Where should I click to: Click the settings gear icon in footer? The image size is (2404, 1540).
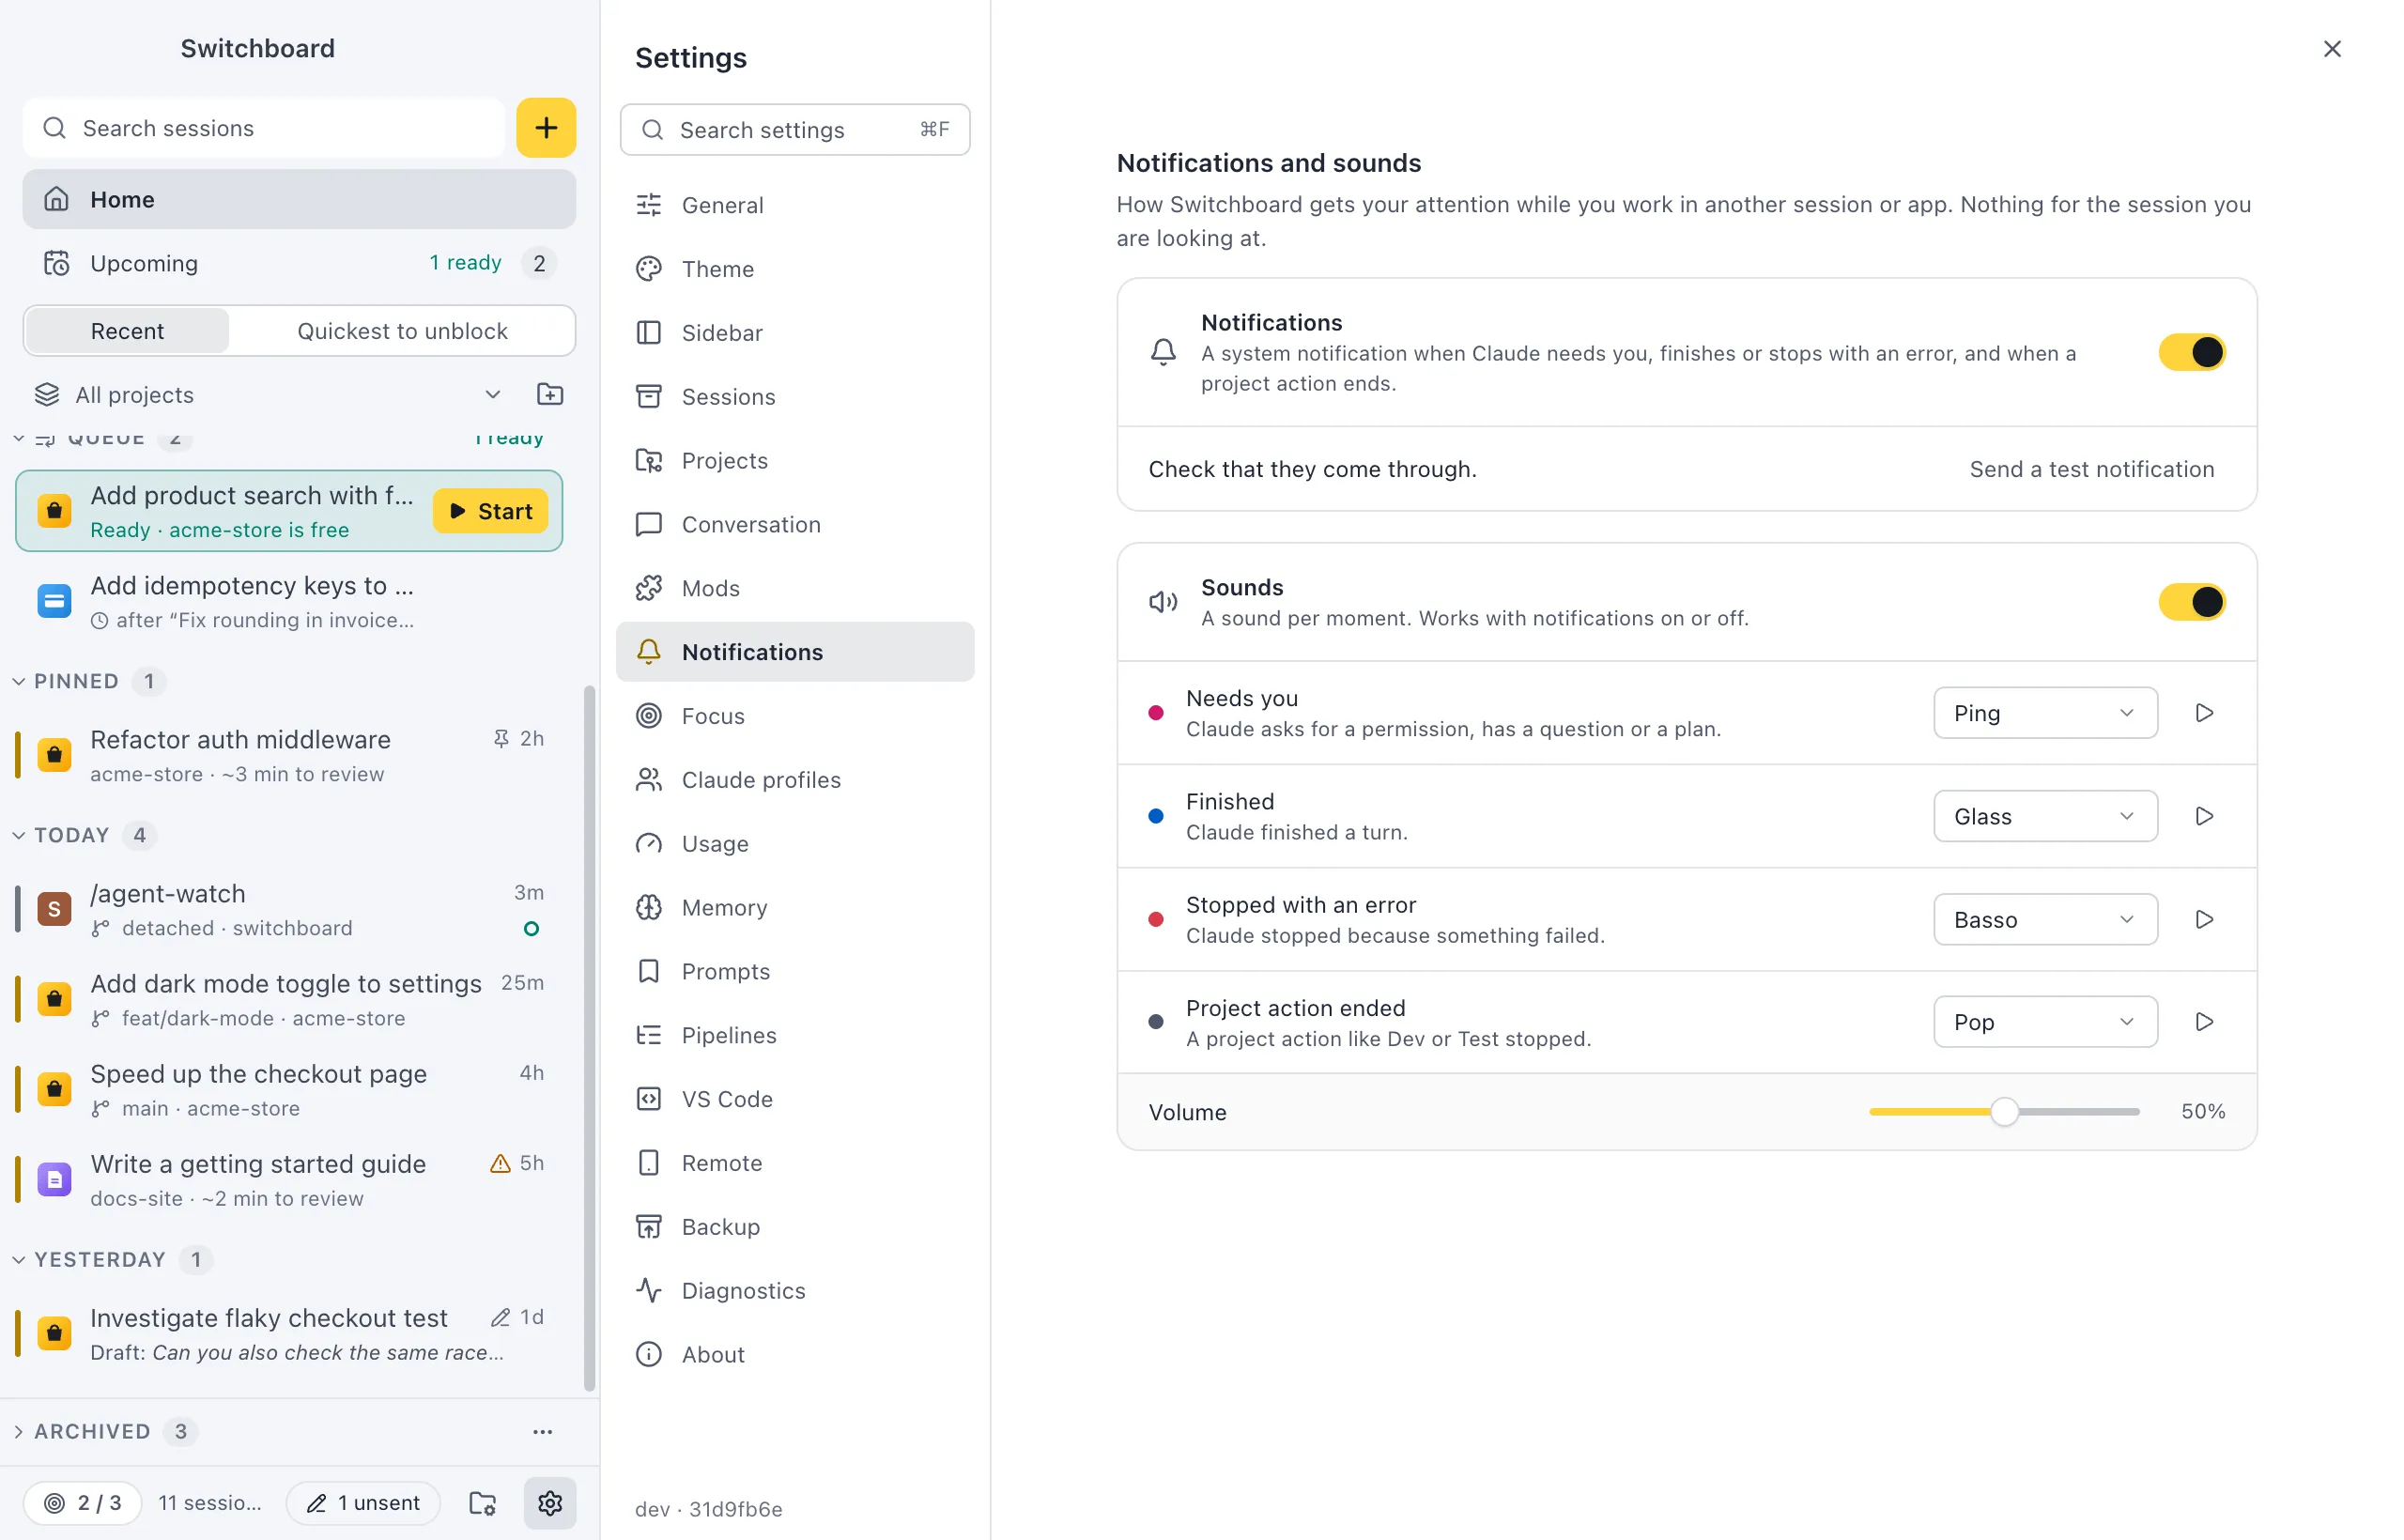550,1502
